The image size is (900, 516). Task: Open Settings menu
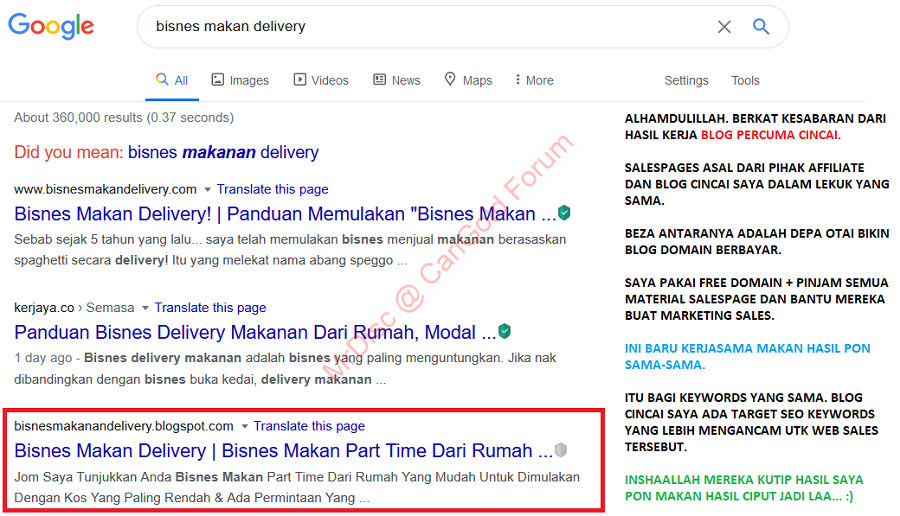coord(686,80)
